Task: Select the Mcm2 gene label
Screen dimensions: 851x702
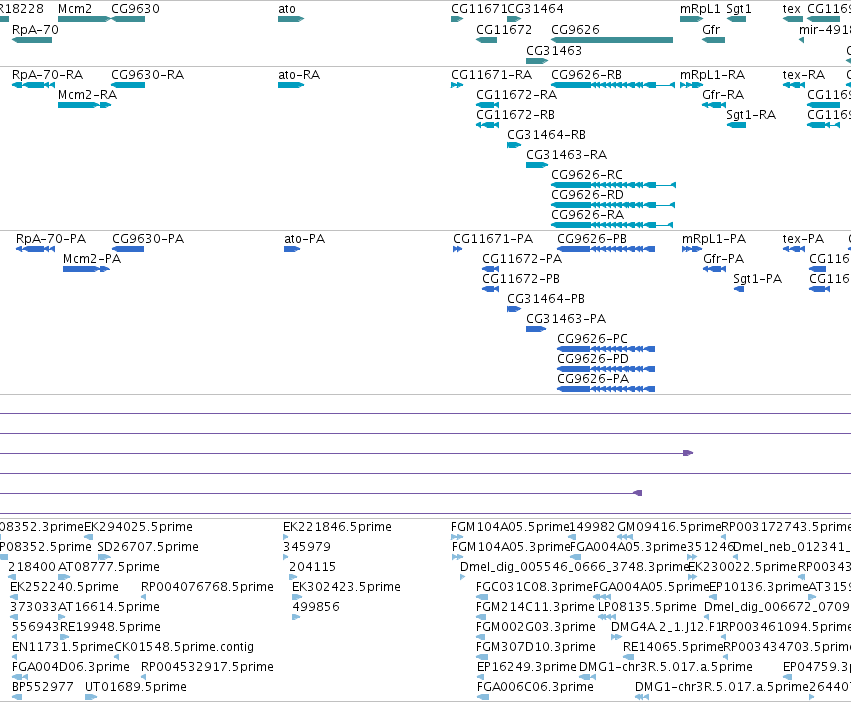Action: (x=75, y=9)
